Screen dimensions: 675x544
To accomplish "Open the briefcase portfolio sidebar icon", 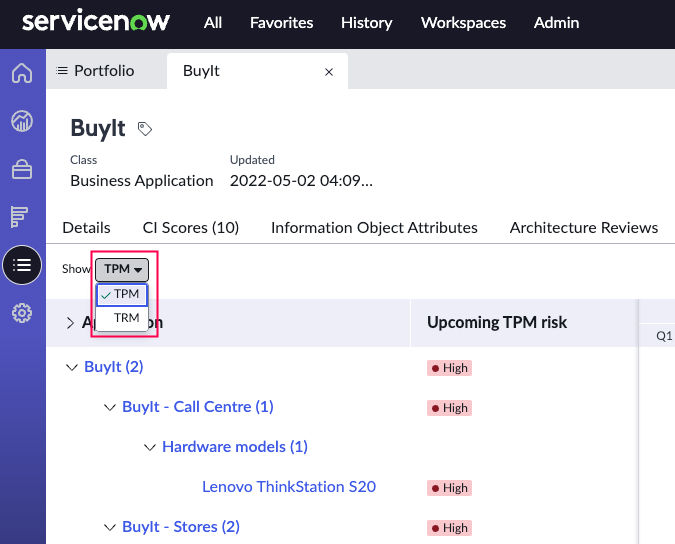I will (22, 169).
